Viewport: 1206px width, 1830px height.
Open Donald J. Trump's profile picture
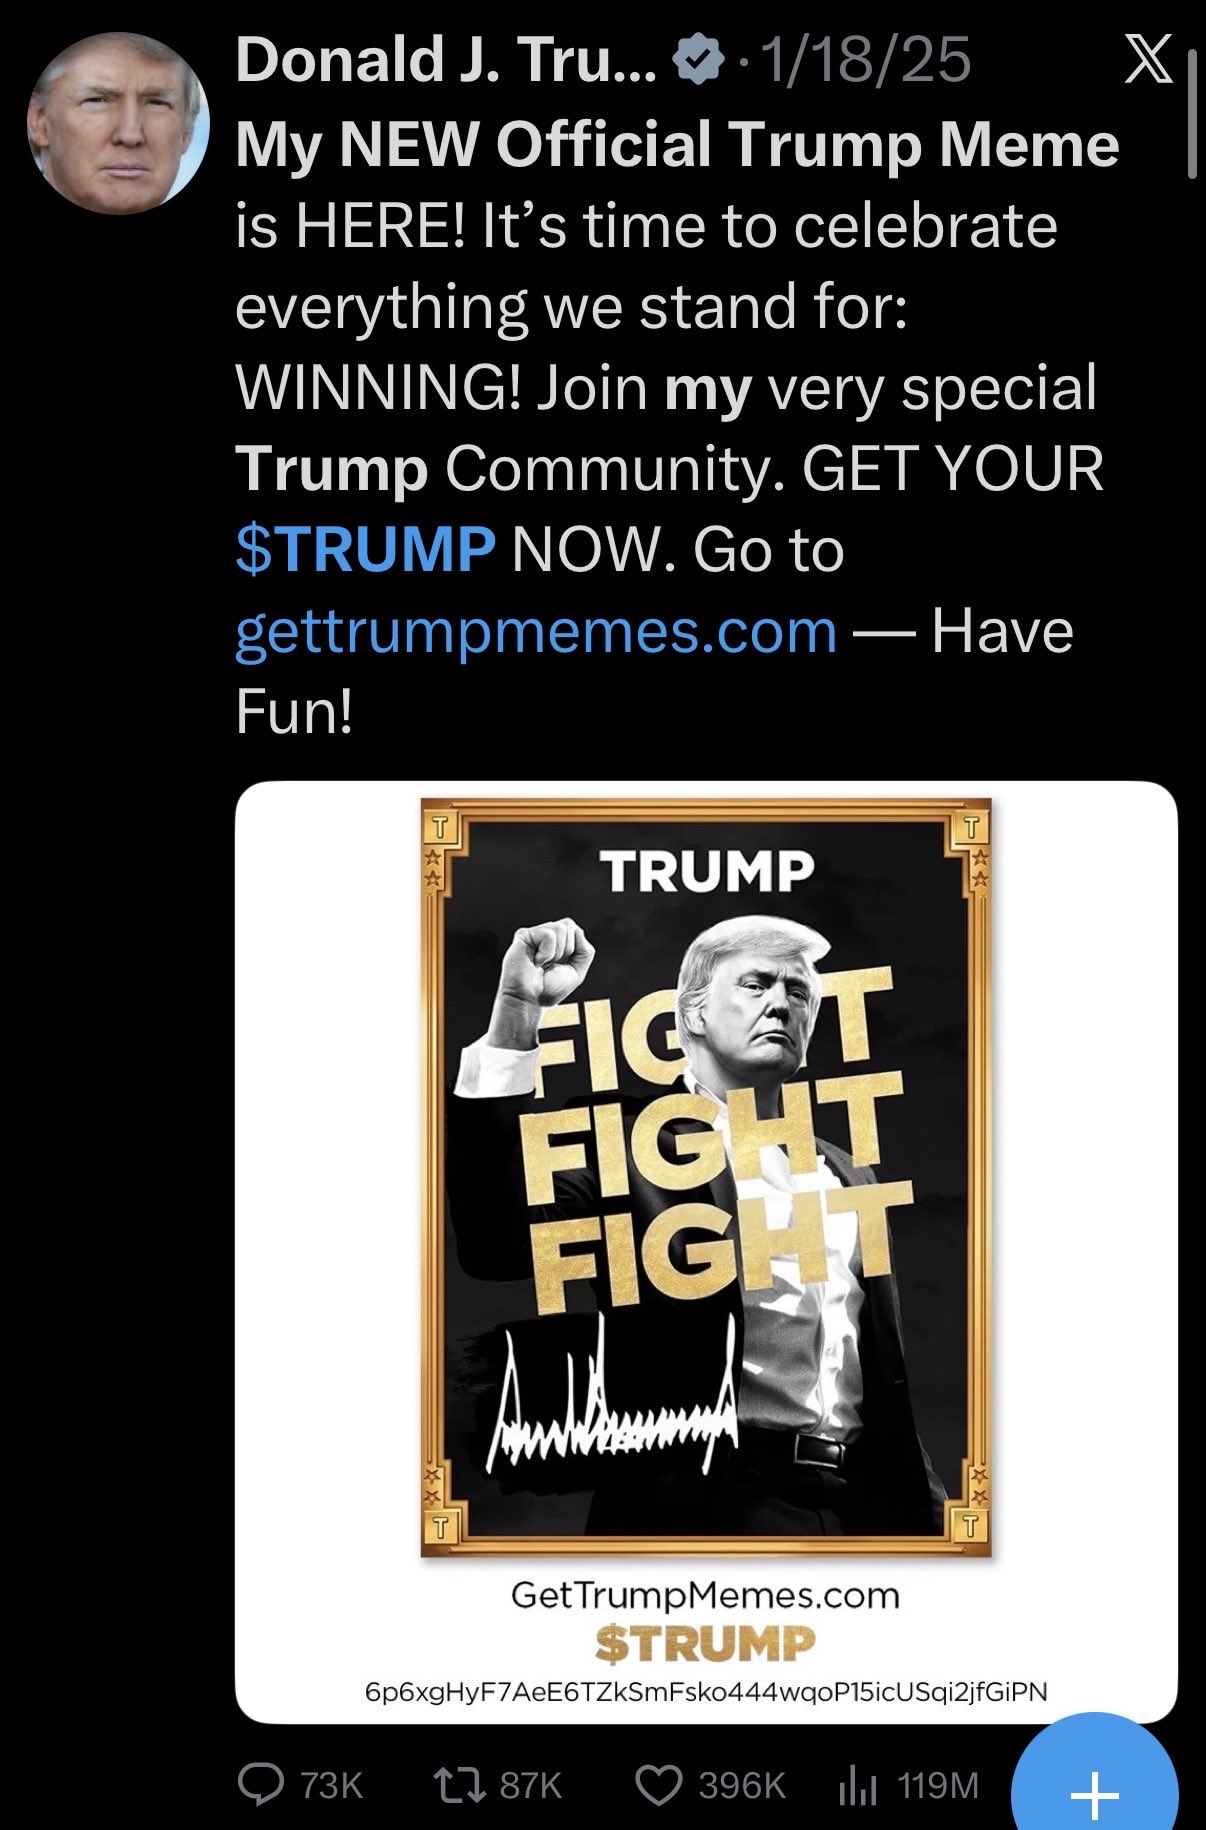click(118, 124)
